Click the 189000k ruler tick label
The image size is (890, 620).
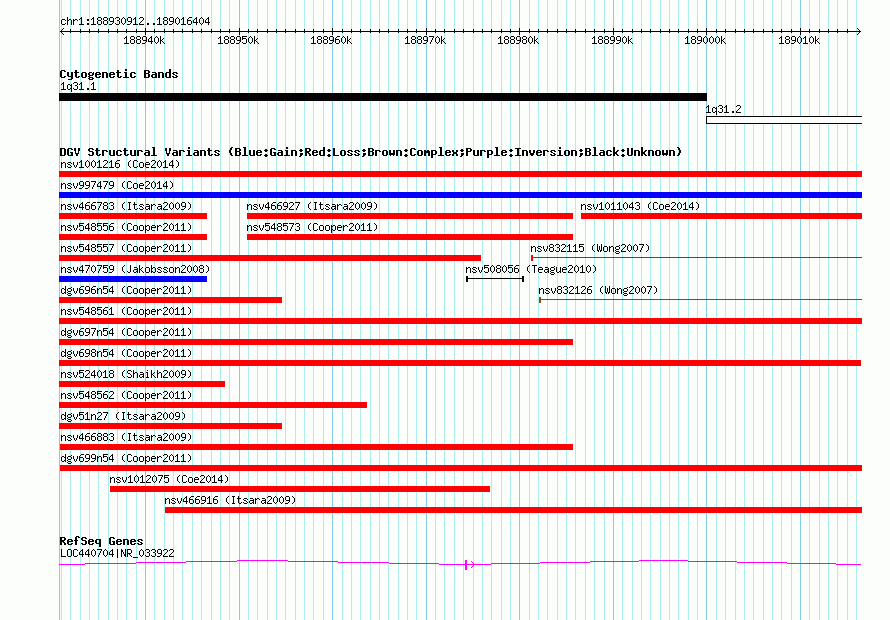tap(705, 40)
